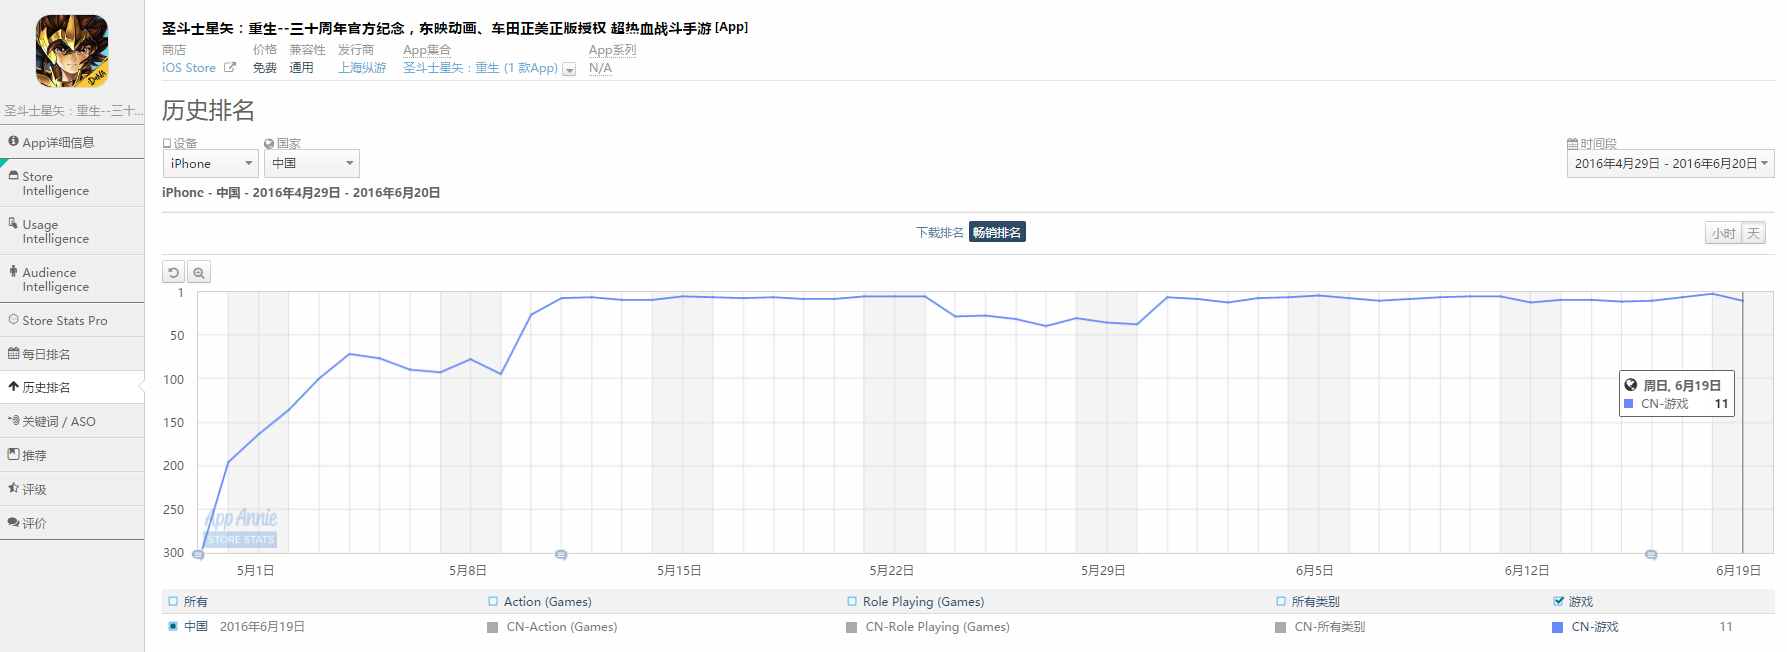The image size is (1787, 652).
Task: Open Usage Intelligence in the sidebar
Action: (x=72, y=231)
